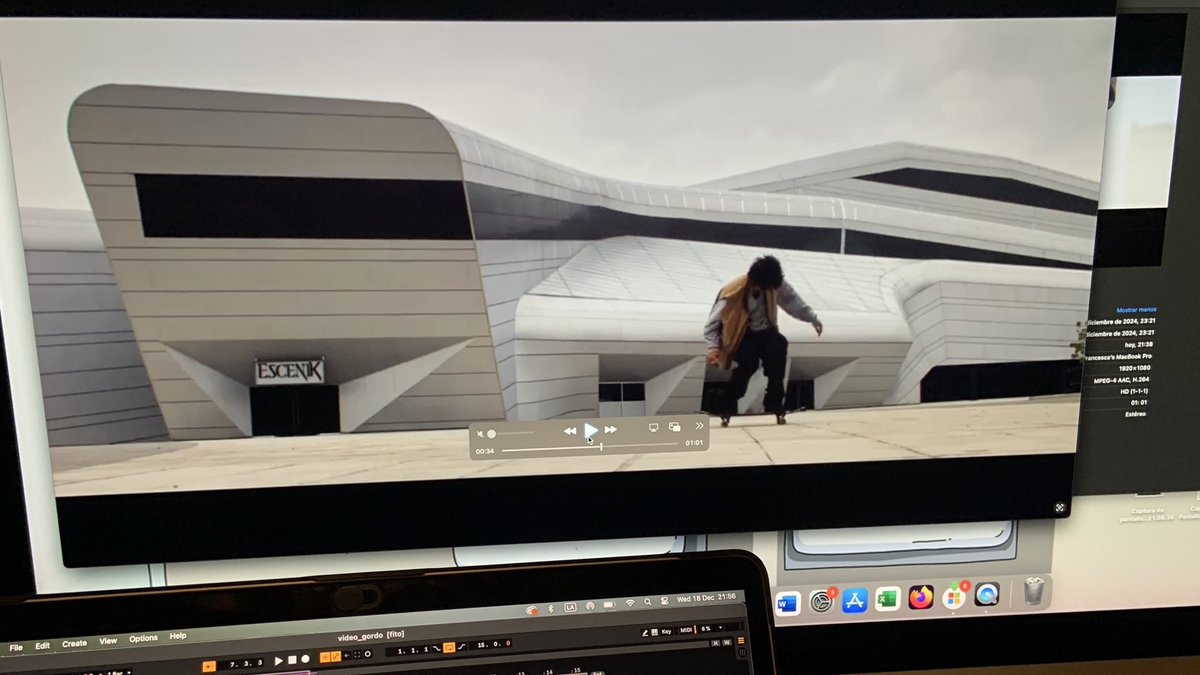The width and height of the screenshot is (1200, 675).
Task: Click the elapsed time 00:34 label
Action: pyautogui.click(x=484, y=451)
